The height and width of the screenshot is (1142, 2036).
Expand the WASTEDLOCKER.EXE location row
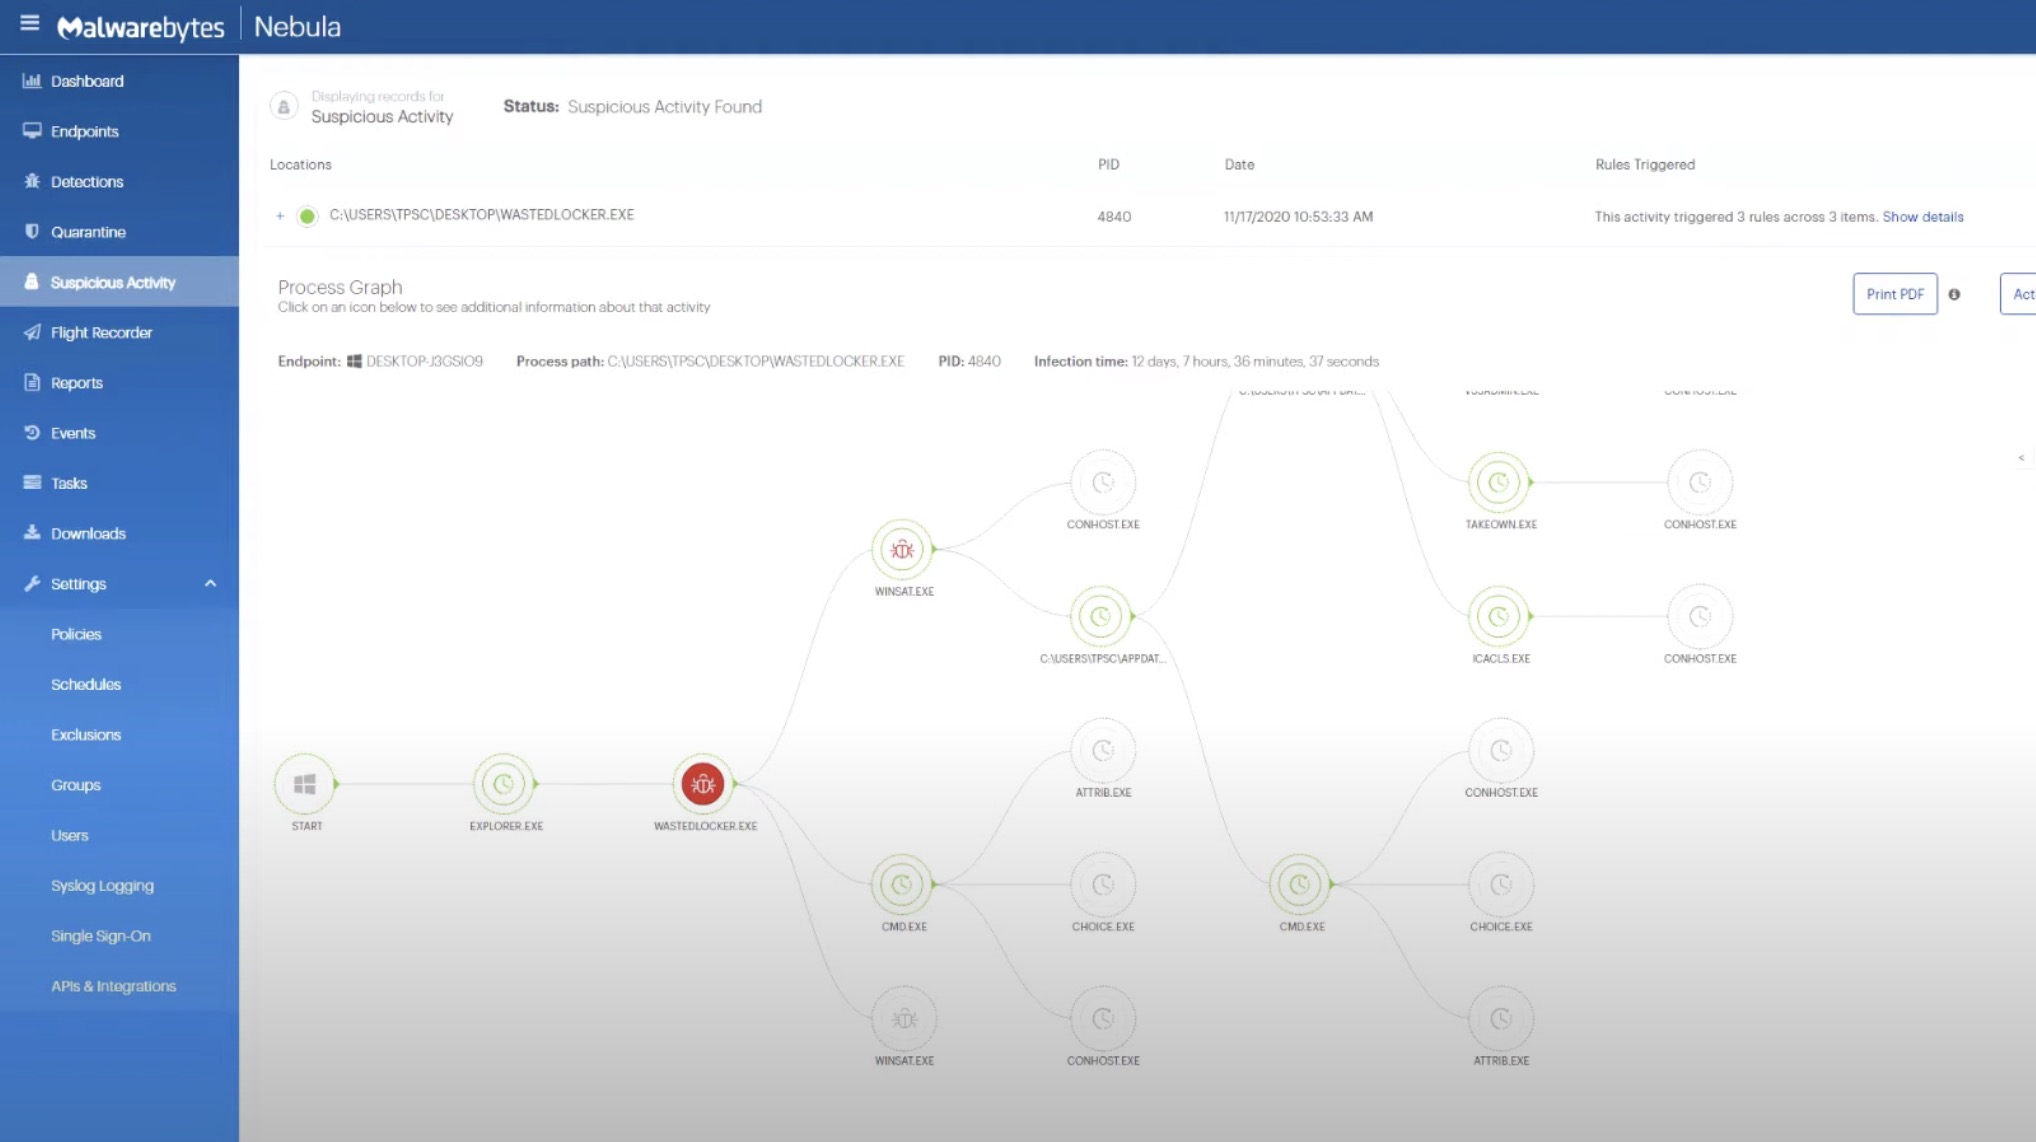pyautogui.click(x=280, y=216)
